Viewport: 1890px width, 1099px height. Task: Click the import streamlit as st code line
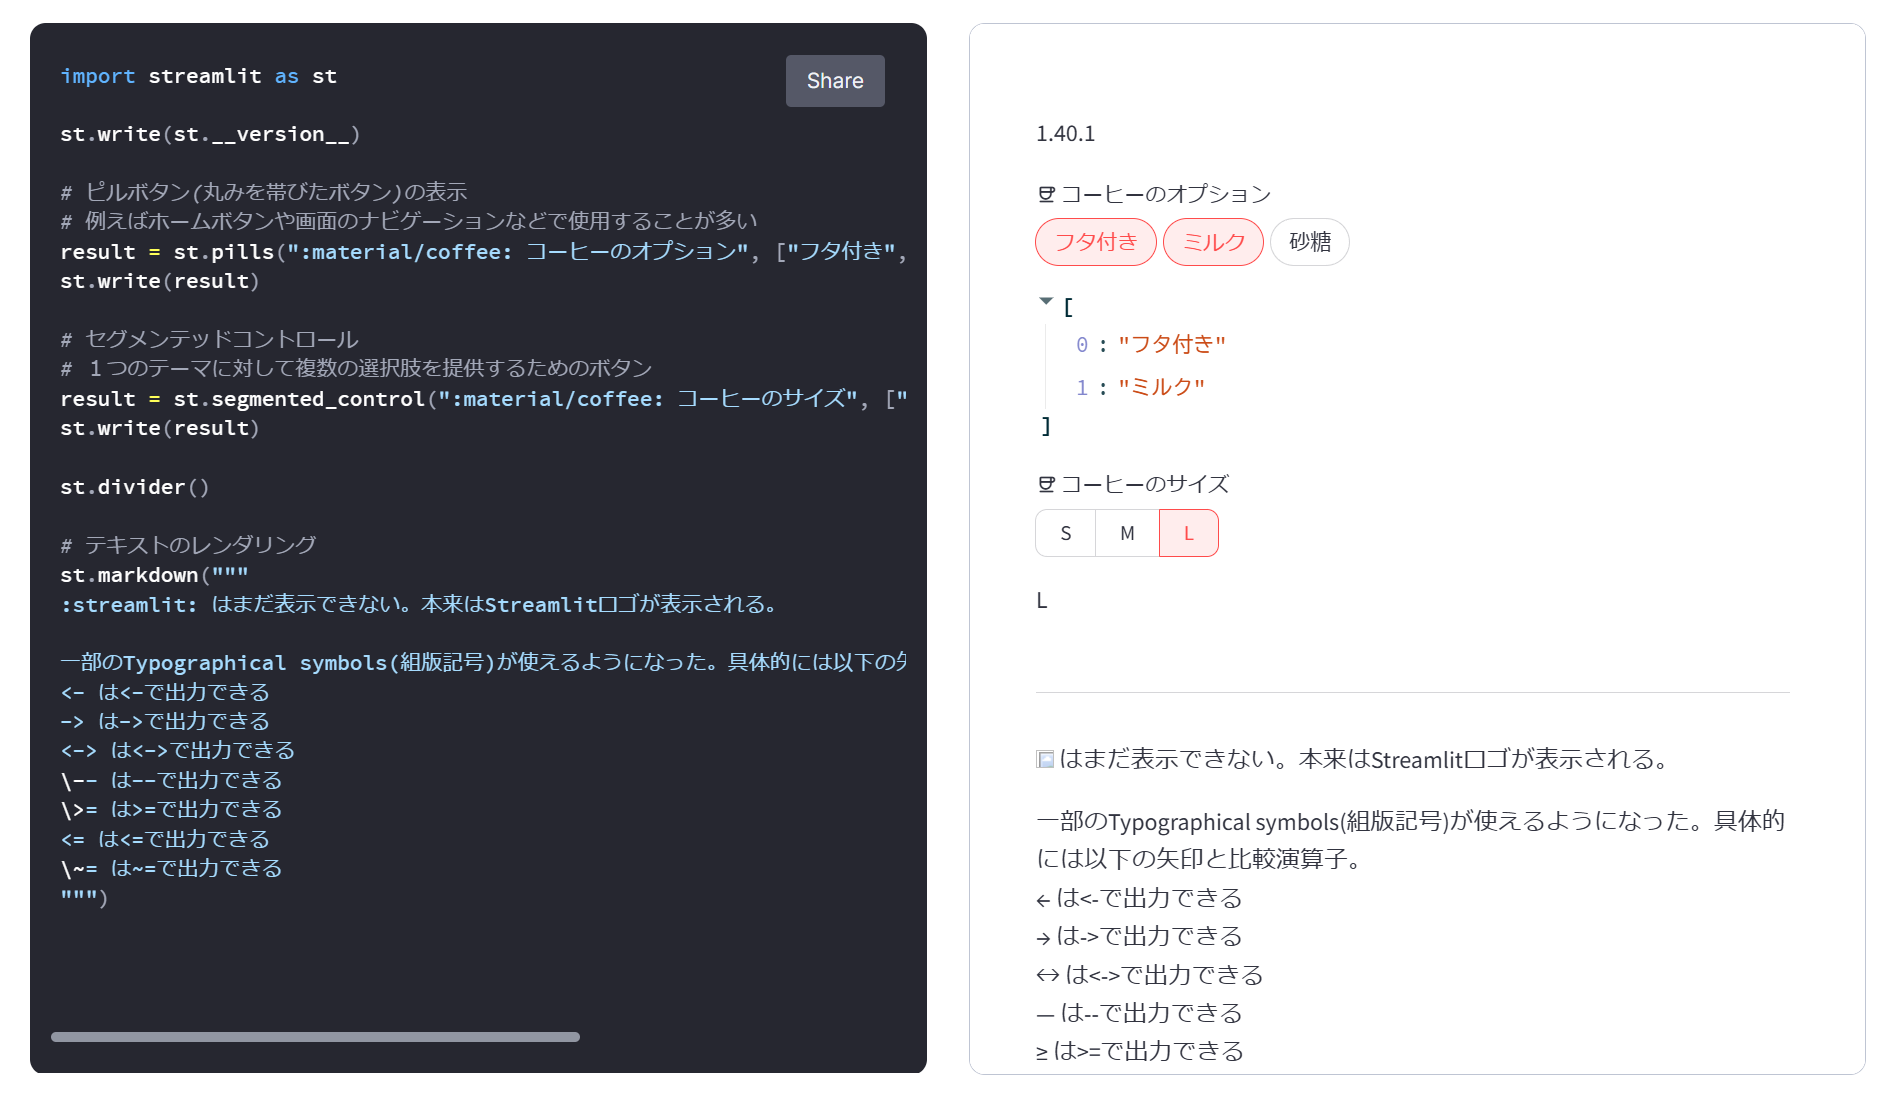pyautogui.click(x=198, y=76)
